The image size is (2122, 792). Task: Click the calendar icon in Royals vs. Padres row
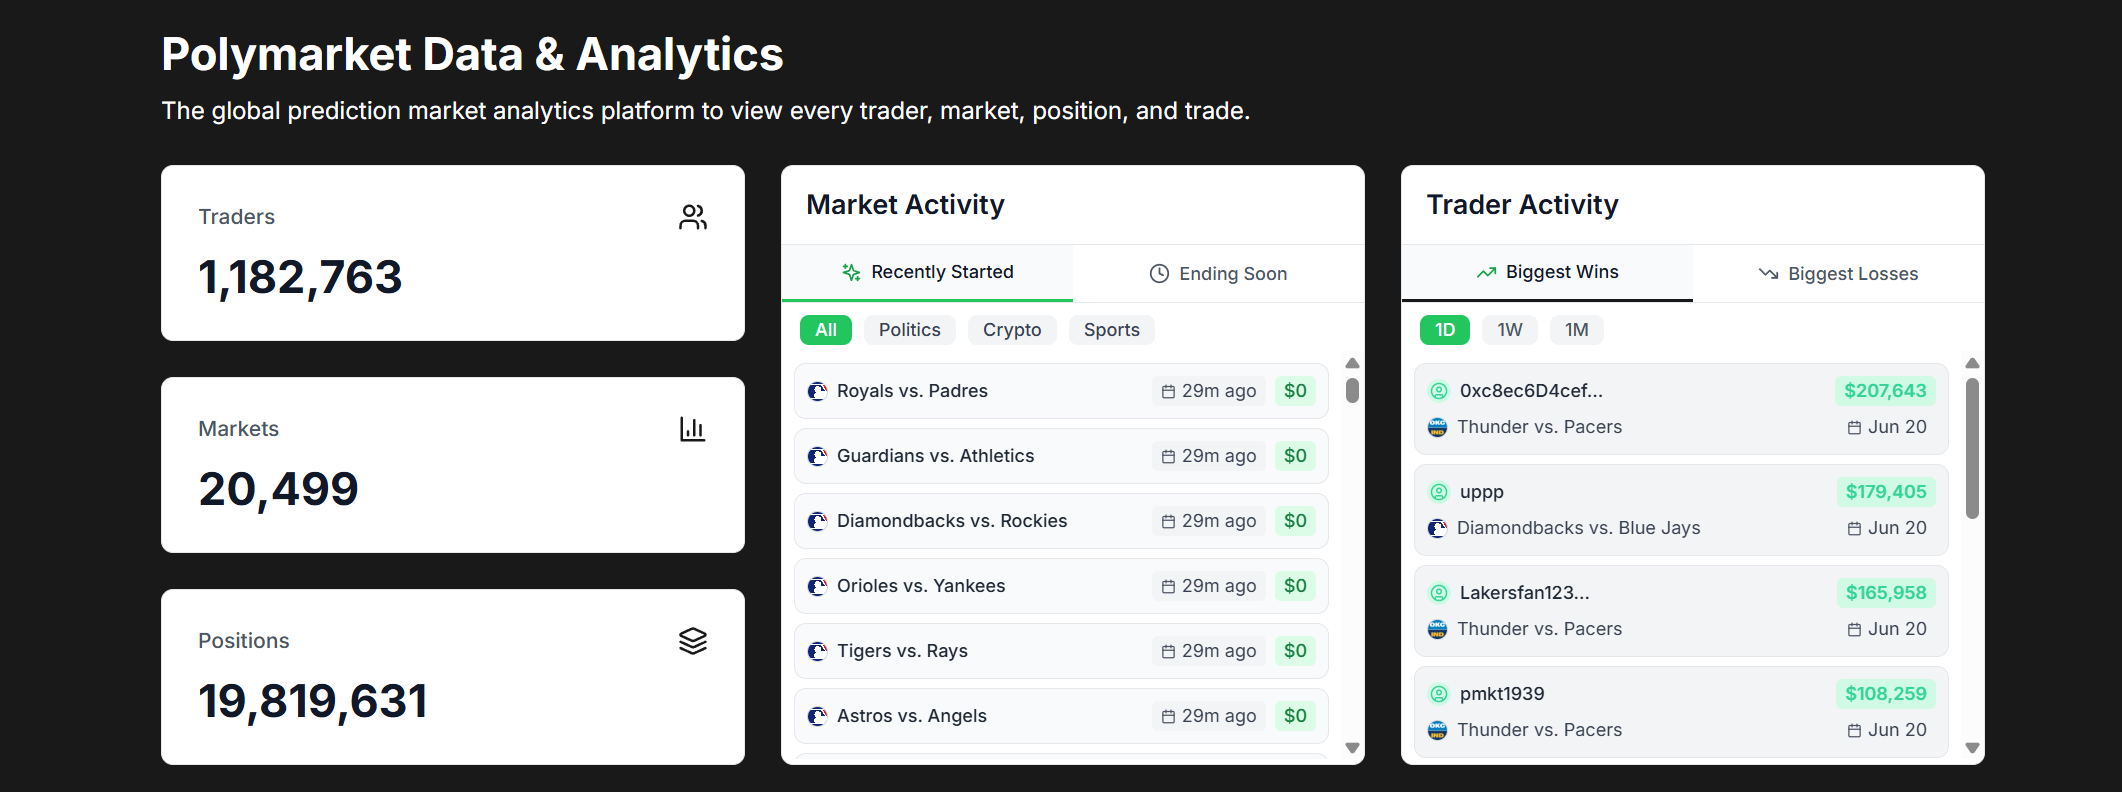tap(1168, 392)
